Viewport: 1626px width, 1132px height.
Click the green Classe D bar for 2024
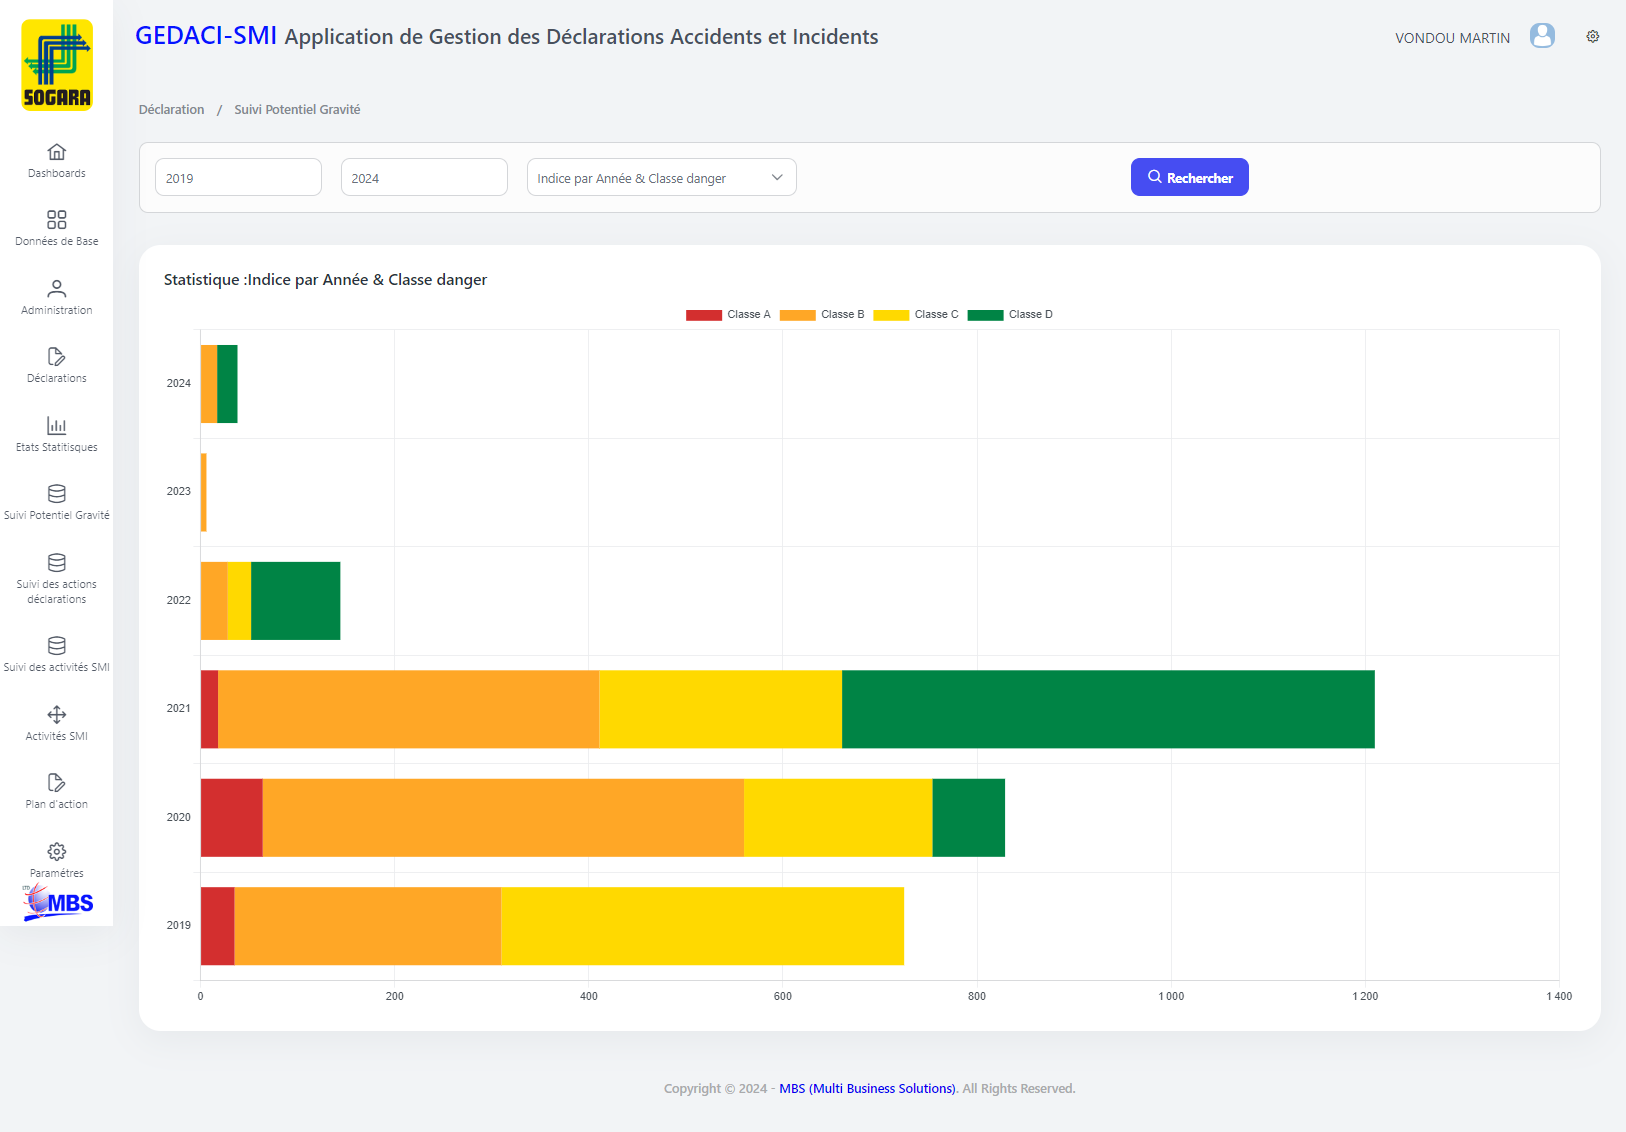tap(227, 384)
